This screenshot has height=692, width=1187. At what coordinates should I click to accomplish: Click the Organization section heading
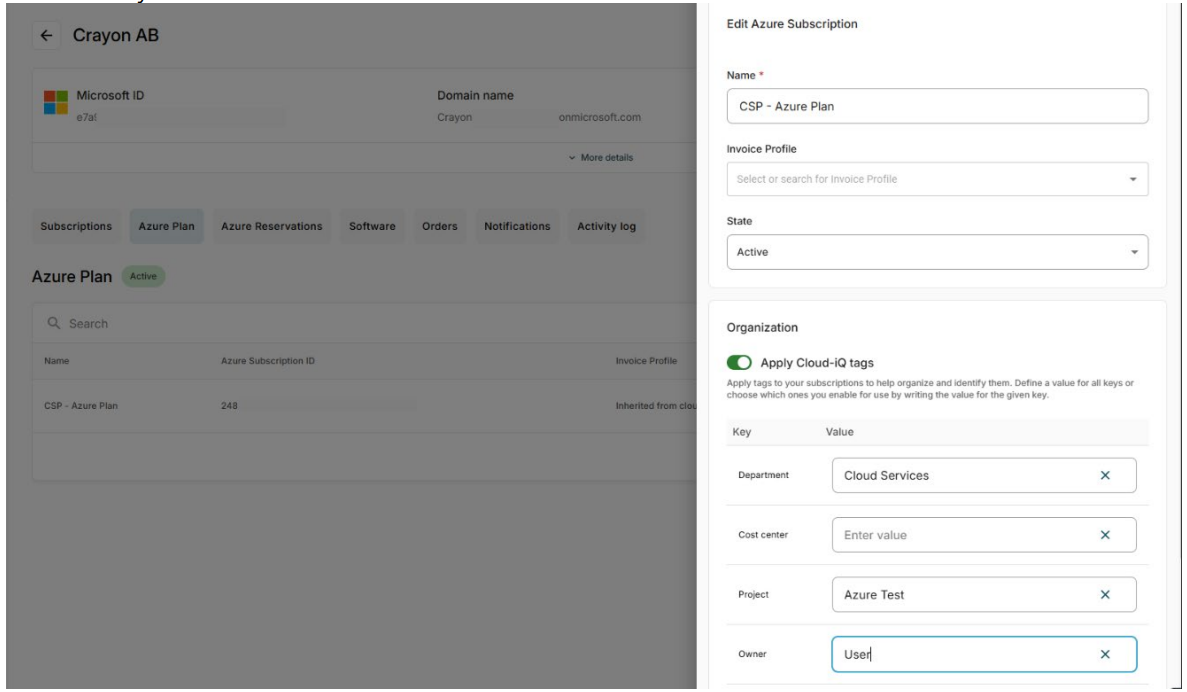[x=762, y=328]
